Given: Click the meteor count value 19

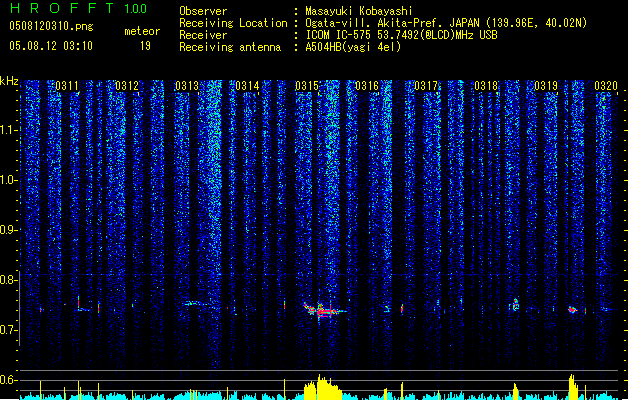Looking at the screenshot, I should (145, 46).
